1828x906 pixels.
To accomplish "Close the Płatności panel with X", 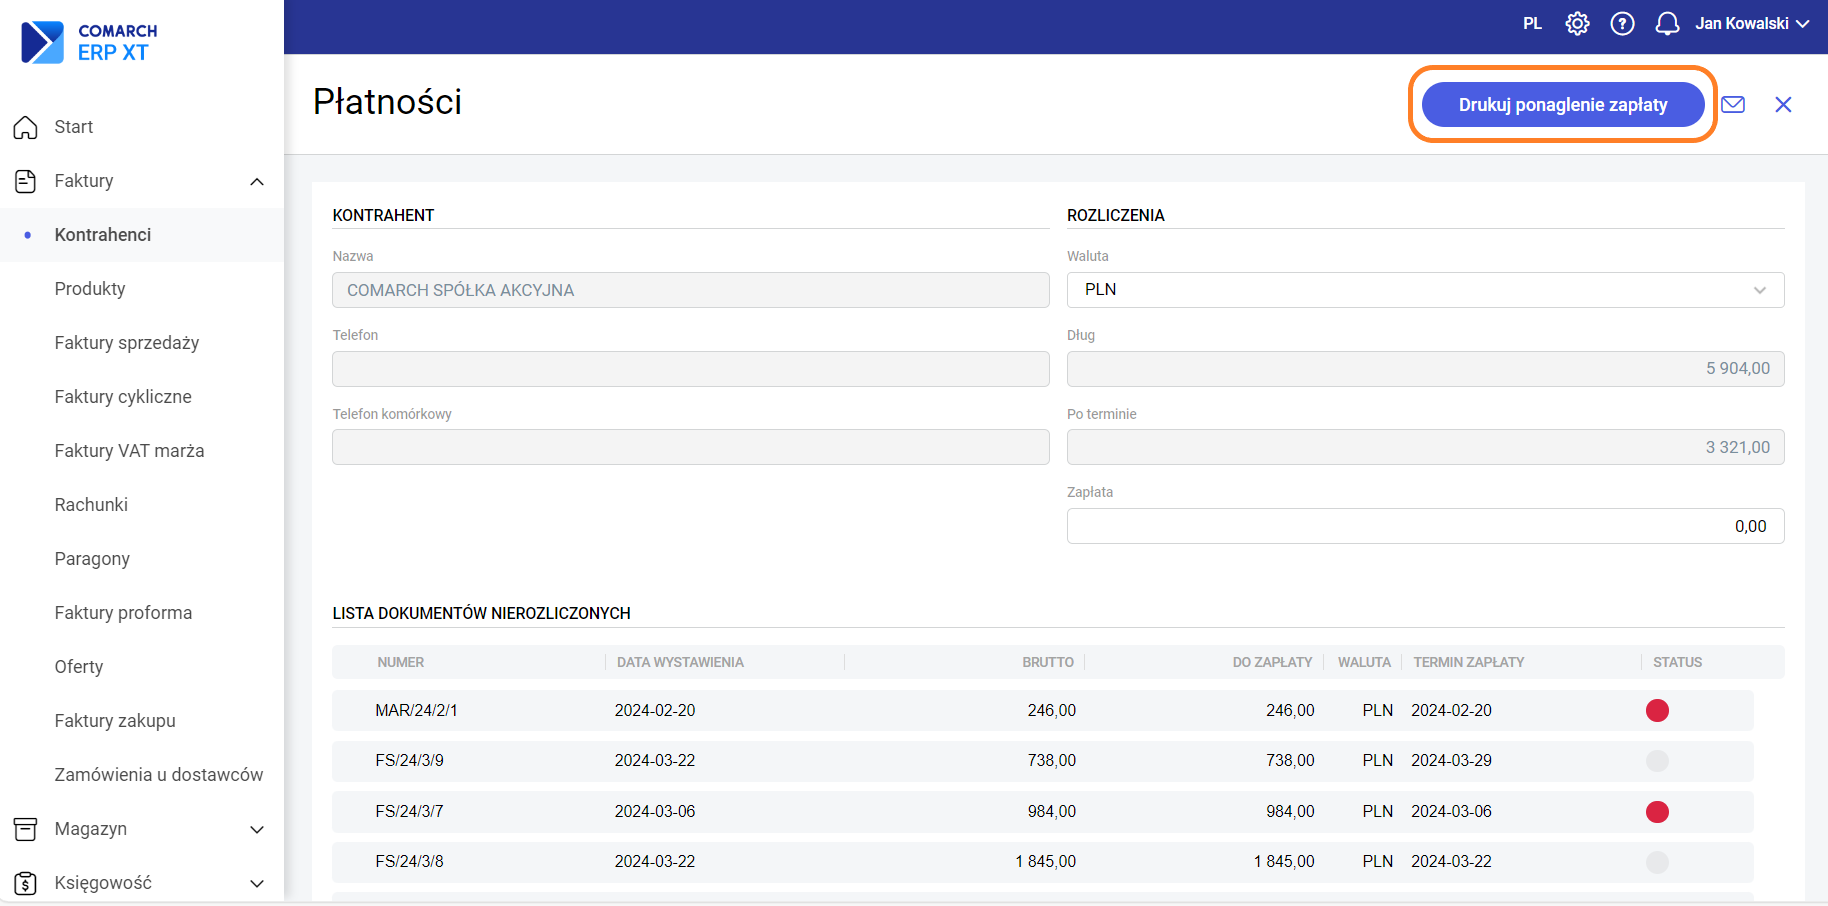I will point(1783,105).
